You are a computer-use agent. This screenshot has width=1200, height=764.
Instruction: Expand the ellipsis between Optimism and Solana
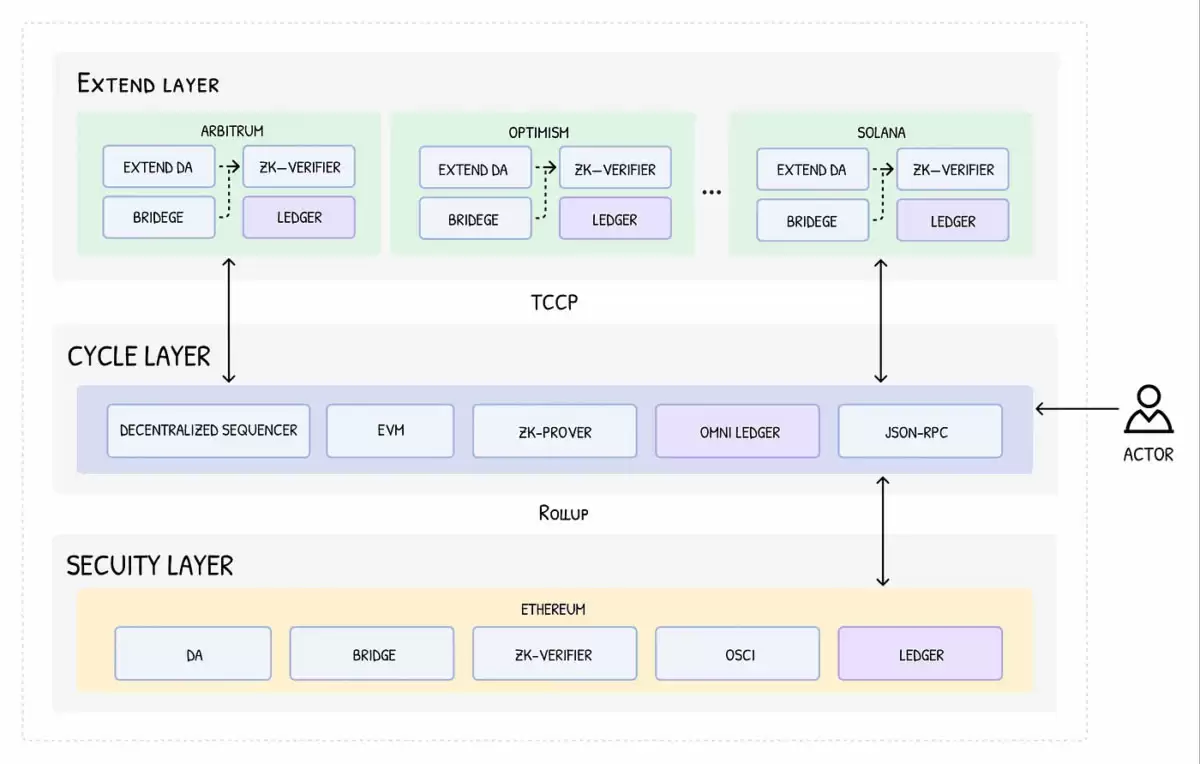[712, 190]
